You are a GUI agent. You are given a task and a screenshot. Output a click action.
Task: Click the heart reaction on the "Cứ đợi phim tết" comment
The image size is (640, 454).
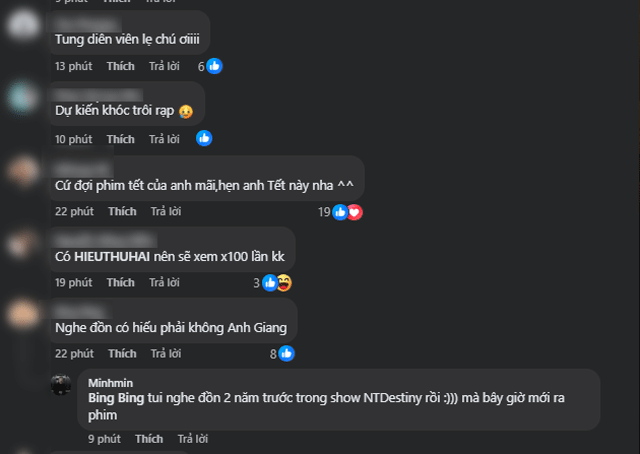pos(354,212)
